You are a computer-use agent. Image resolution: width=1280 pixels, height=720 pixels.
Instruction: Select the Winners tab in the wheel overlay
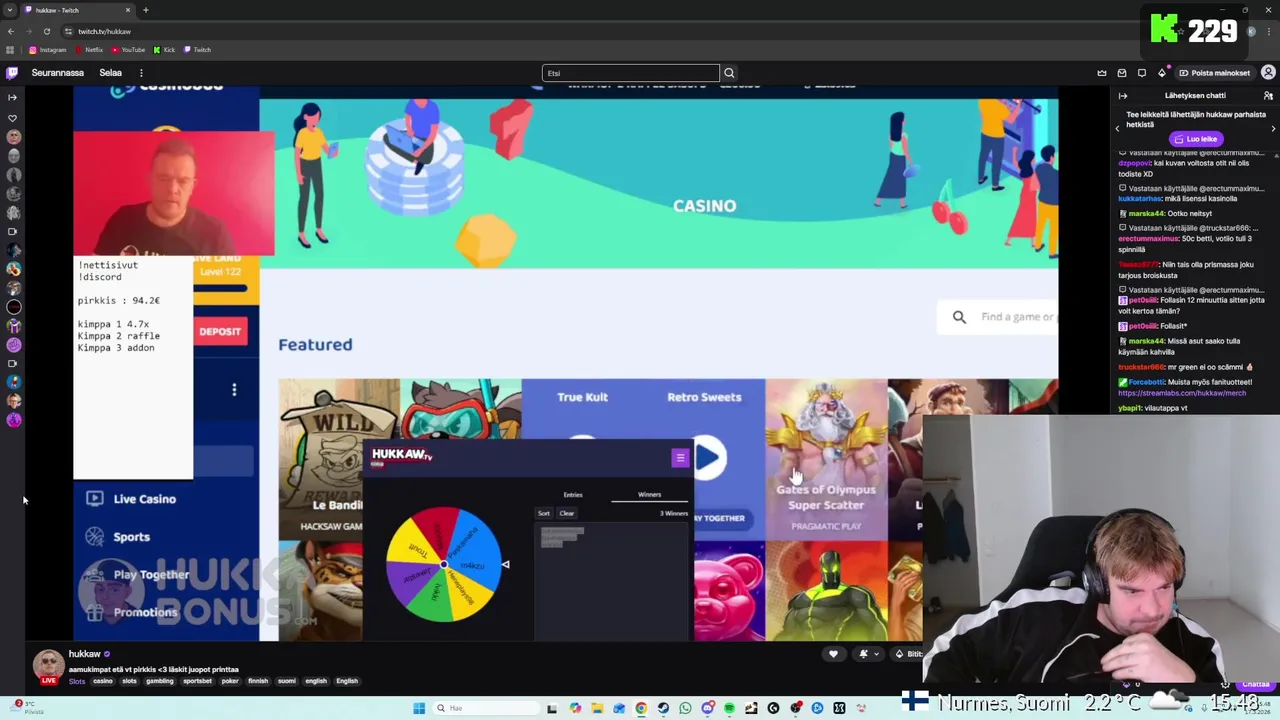tap(649, 495)
